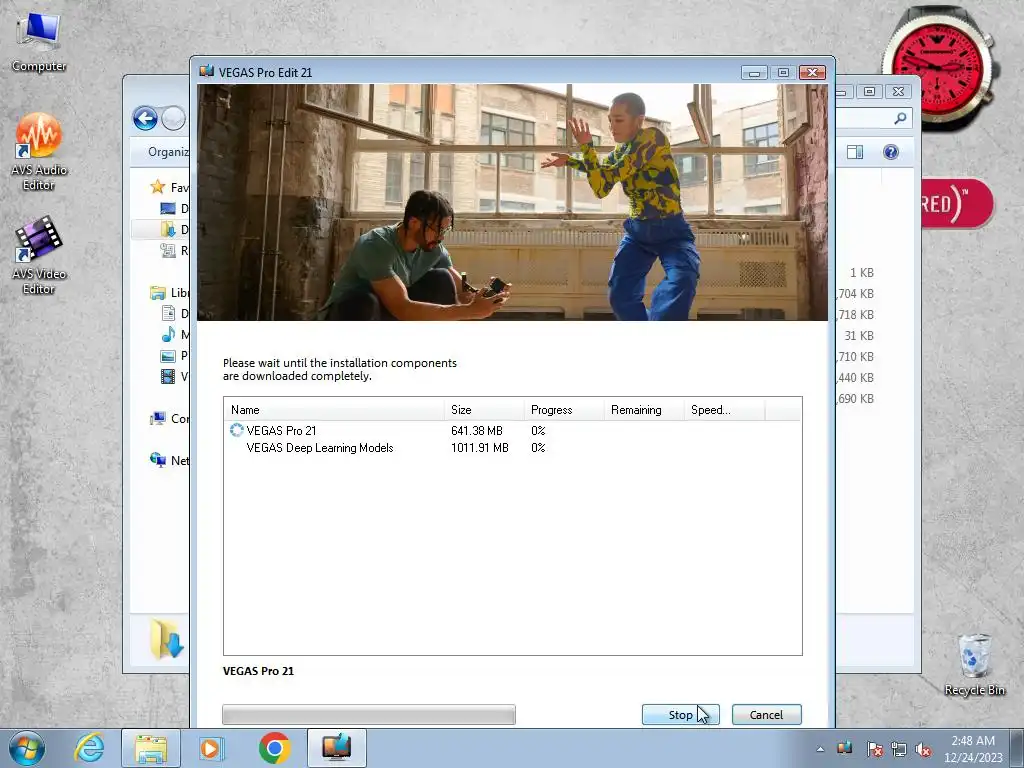Click the Progress column header

click(564, 409)
